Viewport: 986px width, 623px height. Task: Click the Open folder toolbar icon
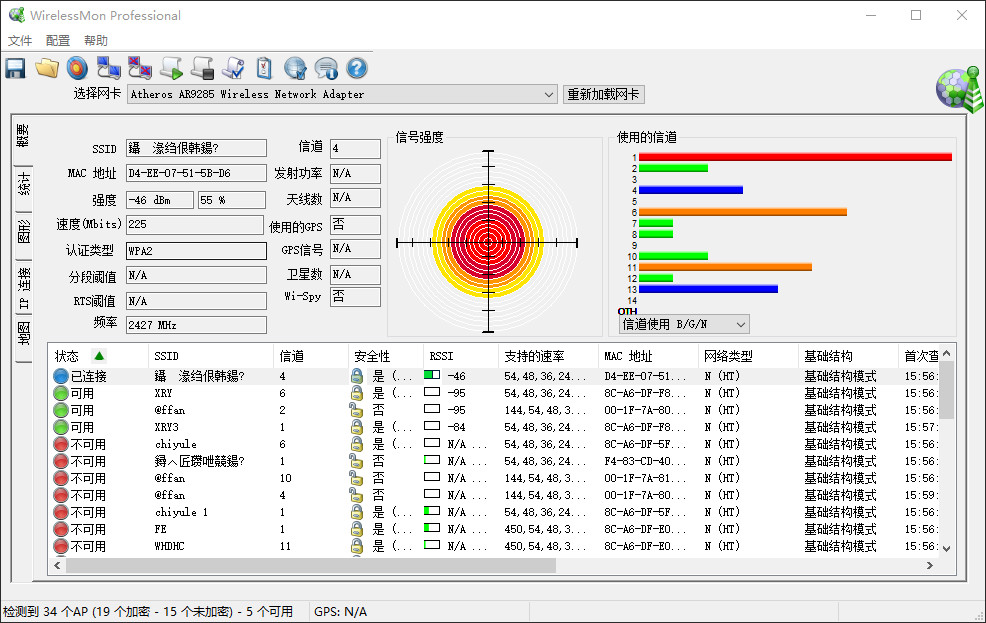46,68
